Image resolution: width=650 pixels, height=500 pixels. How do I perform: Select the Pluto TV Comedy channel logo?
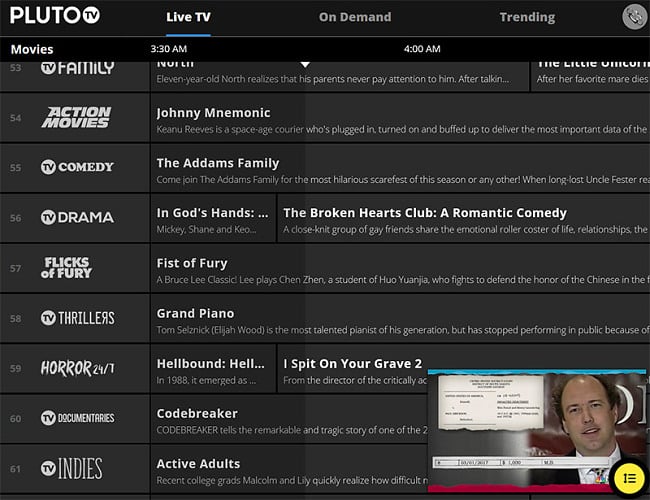[x=77, y=167]
